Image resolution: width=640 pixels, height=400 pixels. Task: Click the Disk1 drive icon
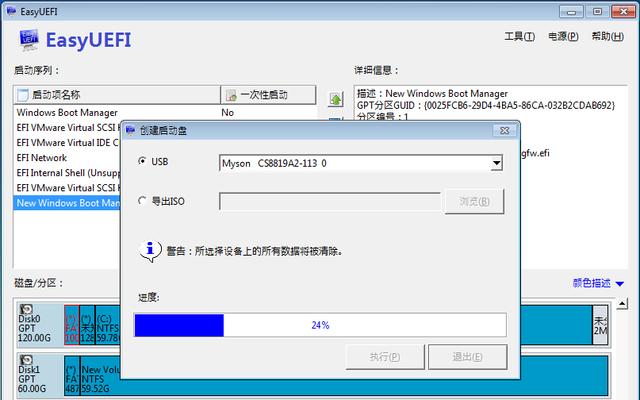[26, 360]
